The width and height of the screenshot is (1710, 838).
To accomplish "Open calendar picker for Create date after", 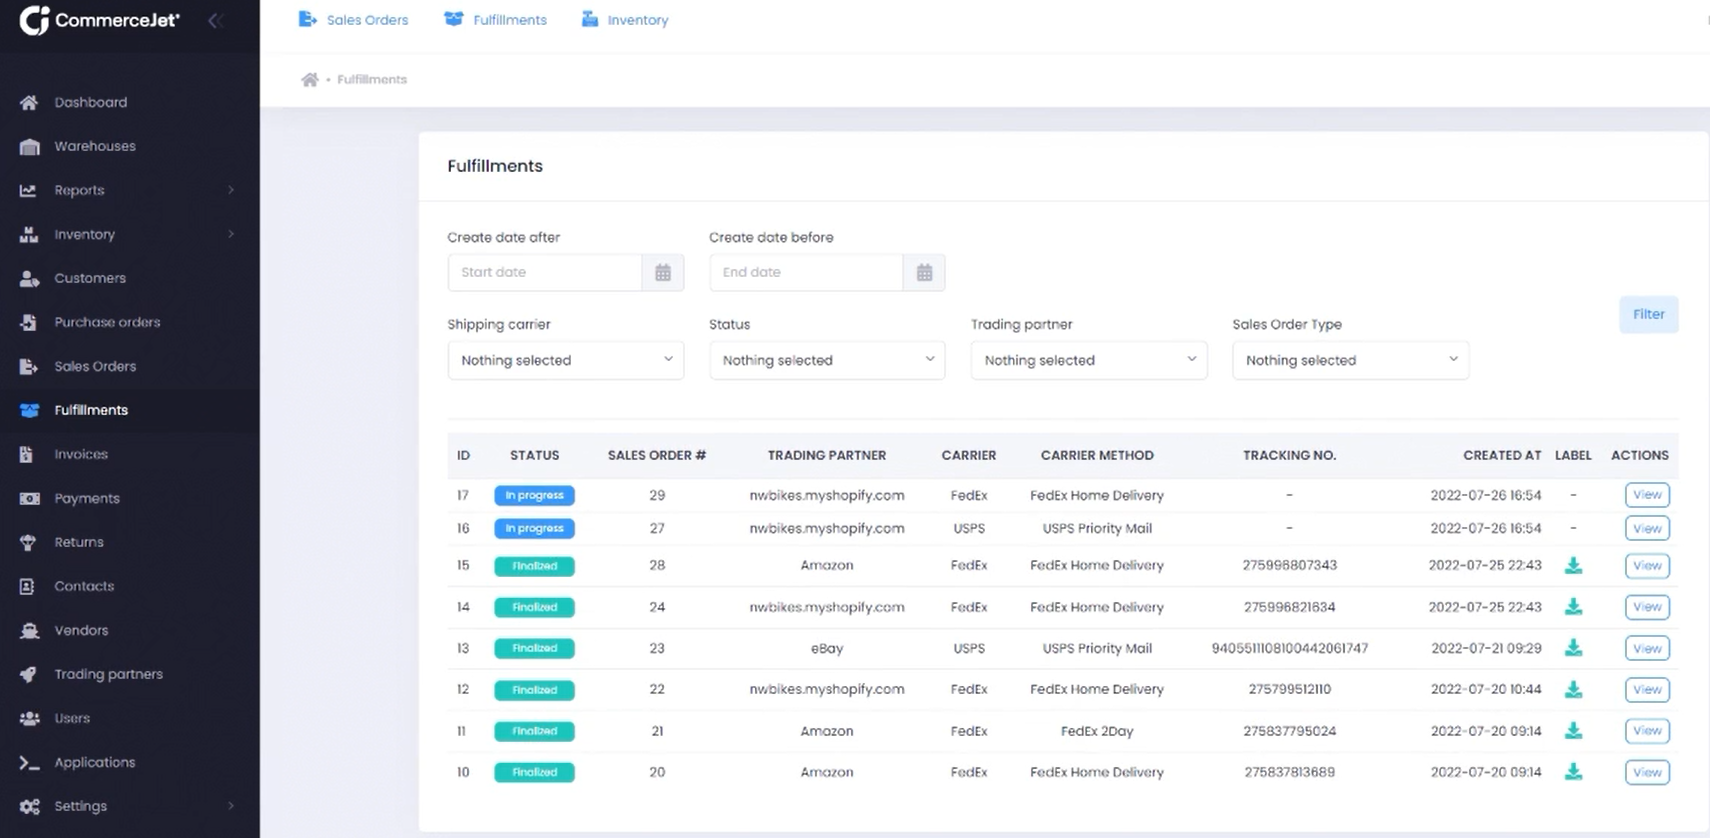I will tap(663, 272).
